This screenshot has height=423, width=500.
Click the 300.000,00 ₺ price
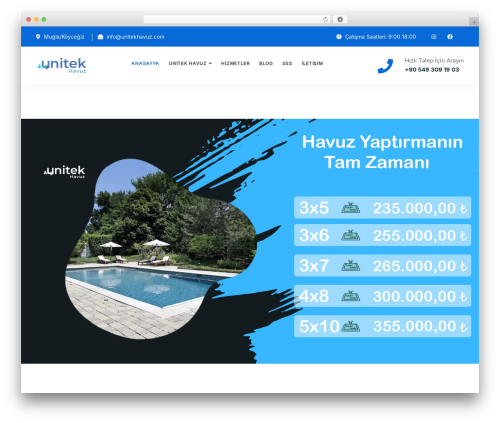point(420,297)
